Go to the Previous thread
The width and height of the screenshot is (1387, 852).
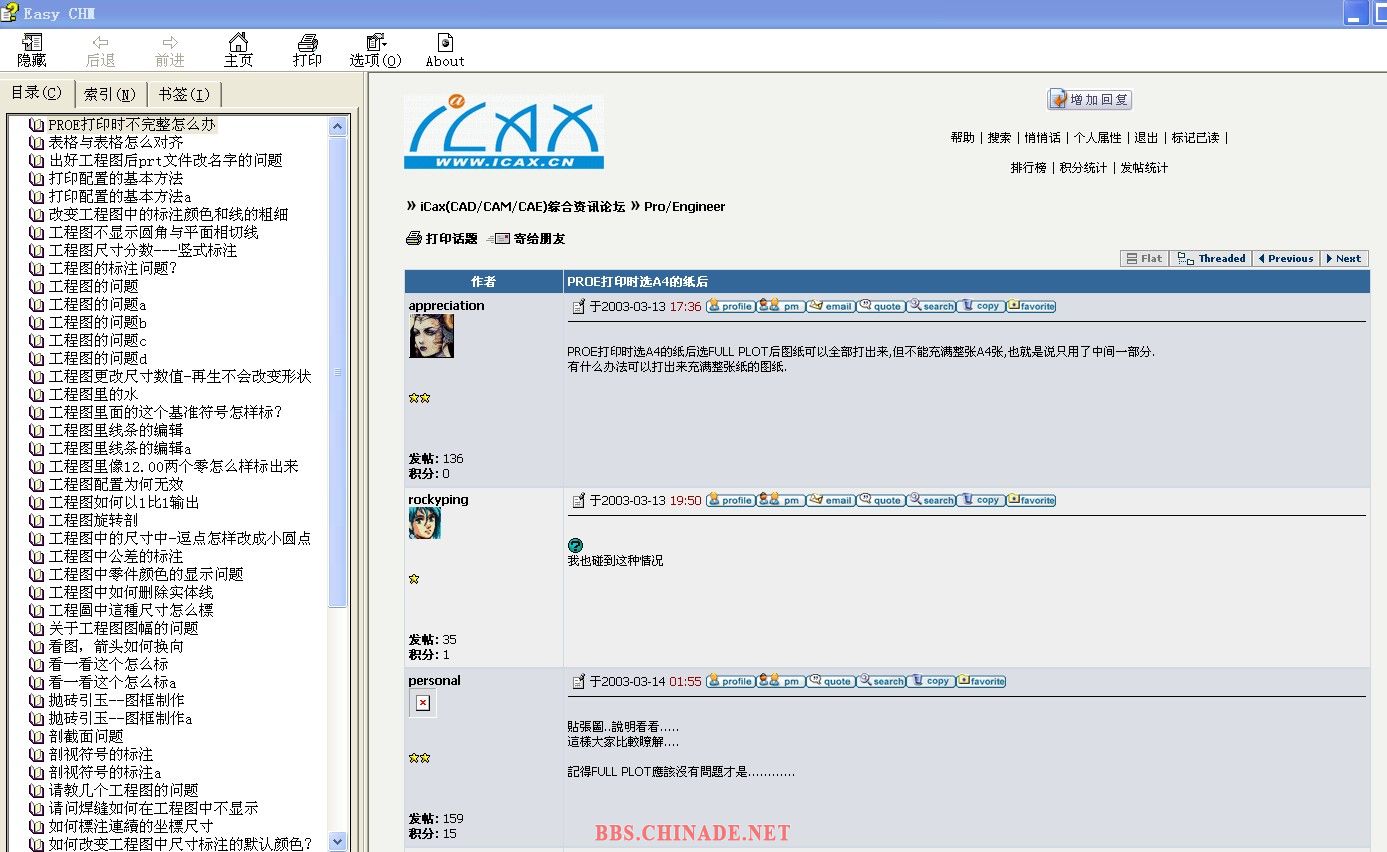(1286, 258)
